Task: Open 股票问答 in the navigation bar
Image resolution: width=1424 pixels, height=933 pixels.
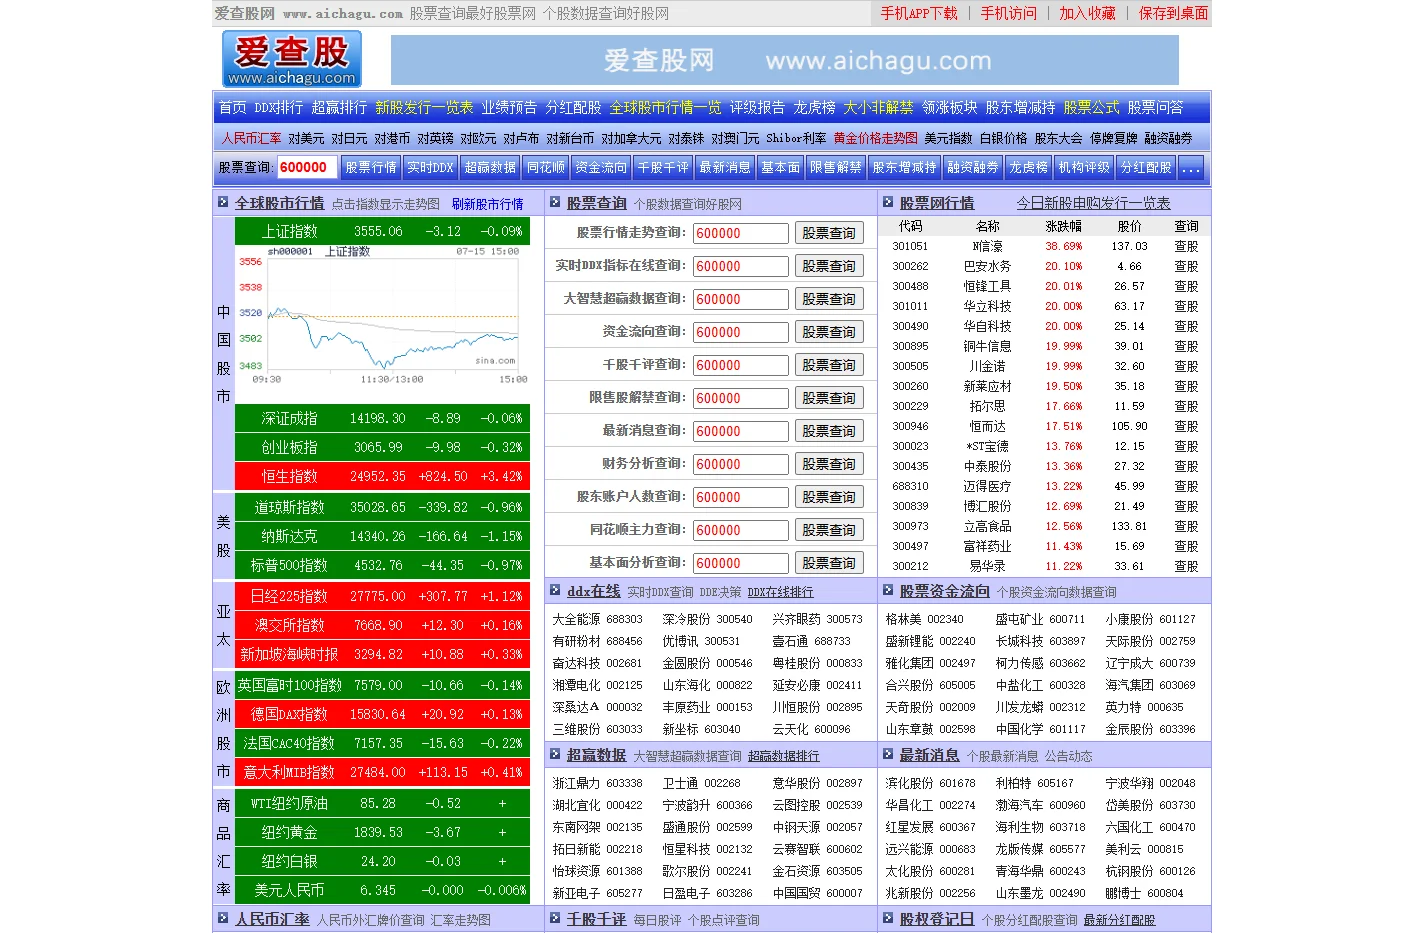Action: [1155, 107]
